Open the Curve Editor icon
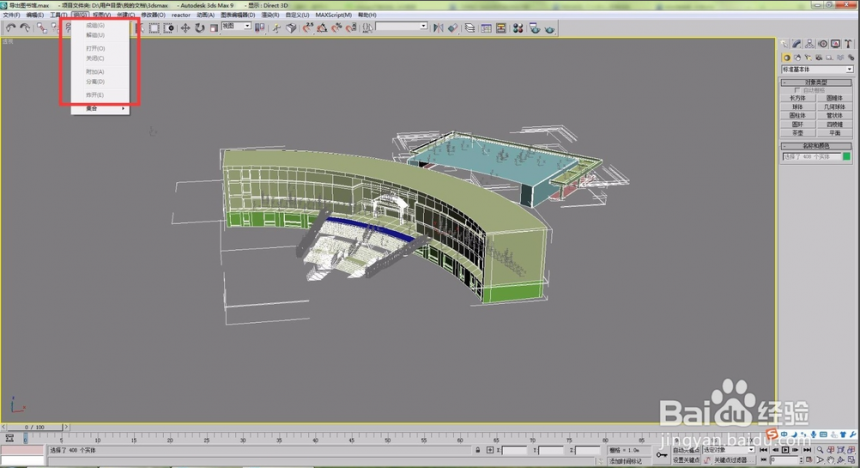 tap(486, 28)
